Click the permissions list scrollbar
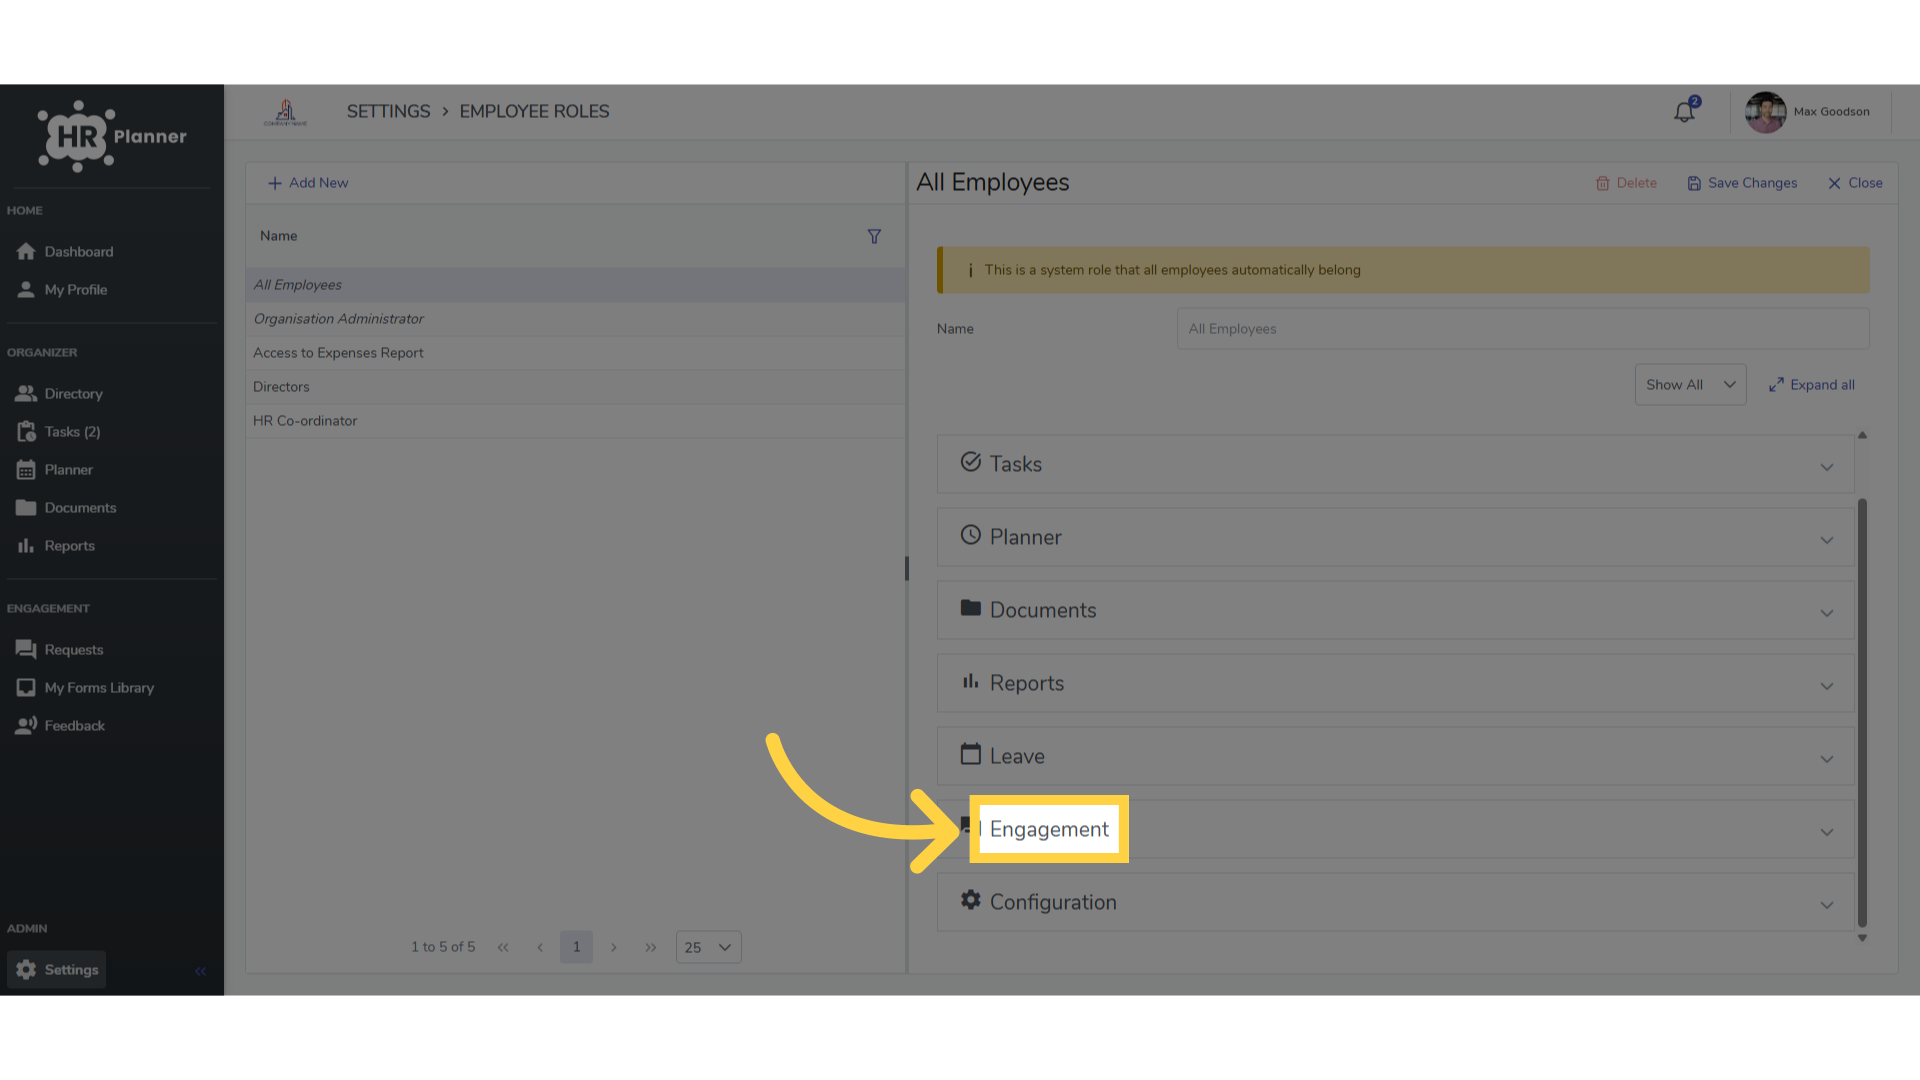 (x=1862, y=712)
